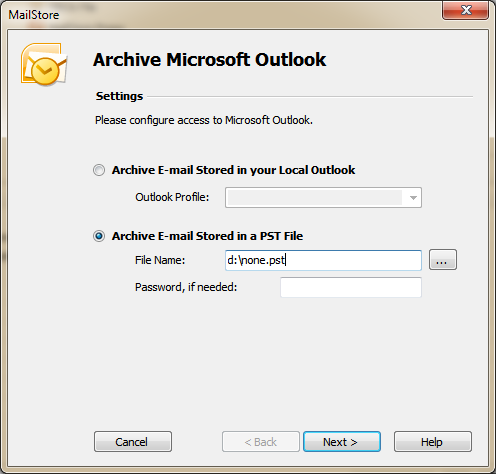Expand the Outlook Profile dropdown arrow
The image size is (496, 474).
click(413, 198)
